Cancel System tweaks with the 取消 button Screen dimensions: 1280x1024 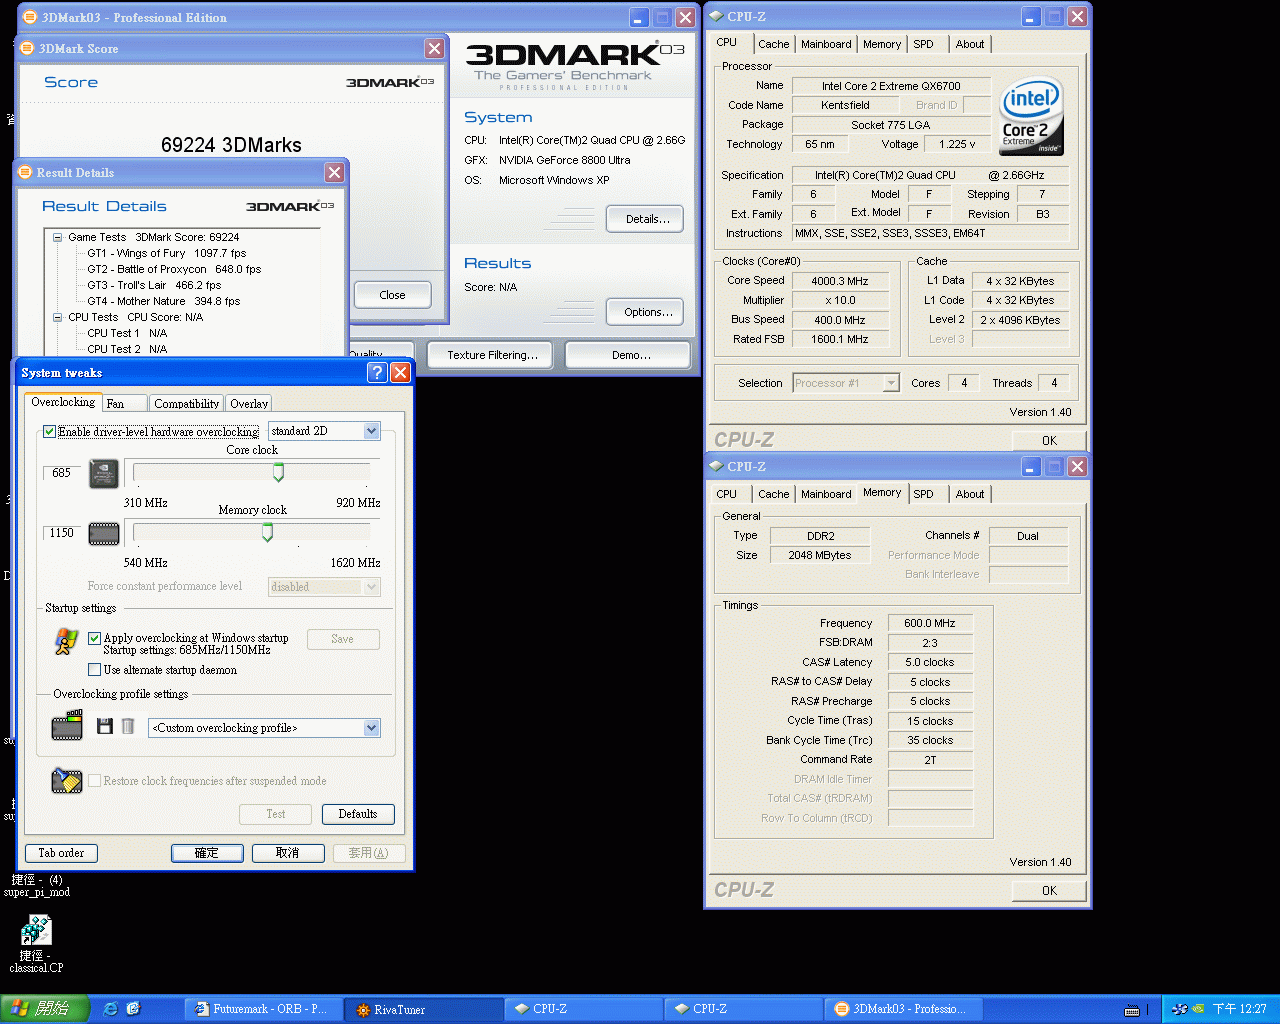pos(288,853)
